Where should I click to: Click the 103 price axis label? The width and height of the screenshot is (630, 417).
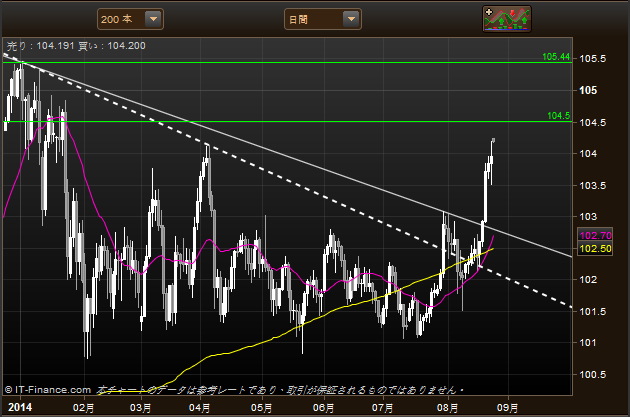[588, 217]
